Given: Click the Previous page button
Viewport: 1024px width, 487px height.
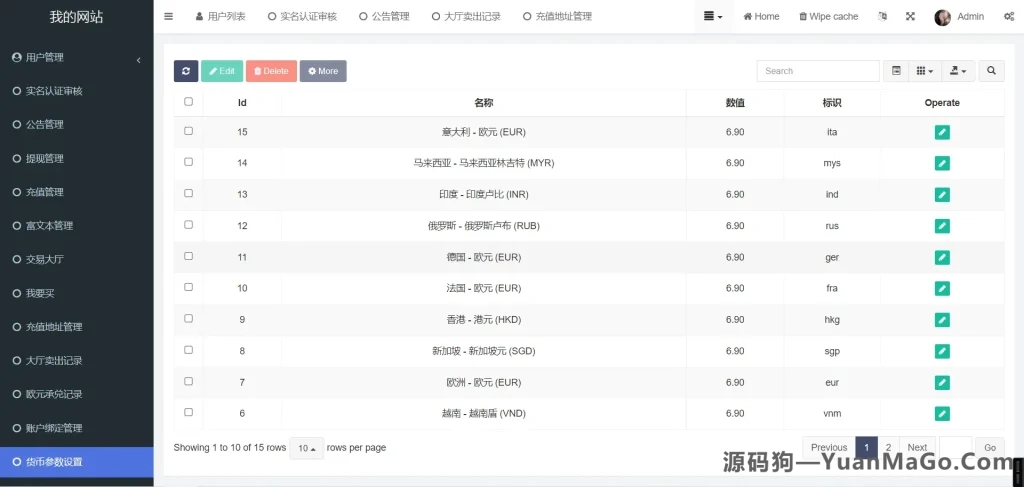Looking at the screenshot, I should [x=829, y=448].
